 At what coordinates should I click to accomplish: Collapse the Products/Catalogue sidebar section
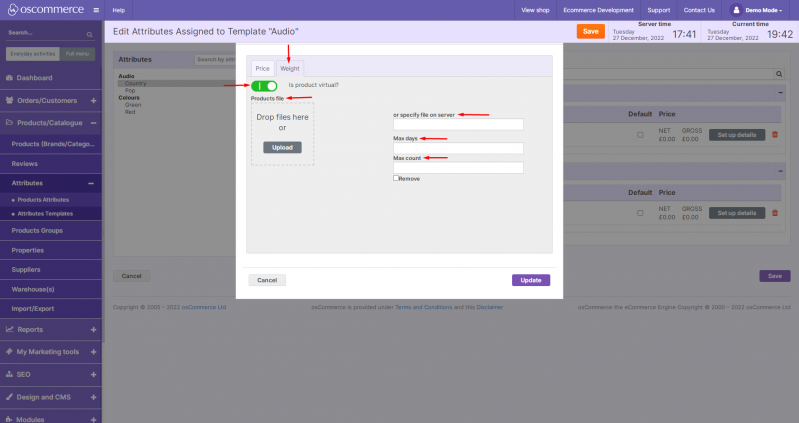coord(93,123)
